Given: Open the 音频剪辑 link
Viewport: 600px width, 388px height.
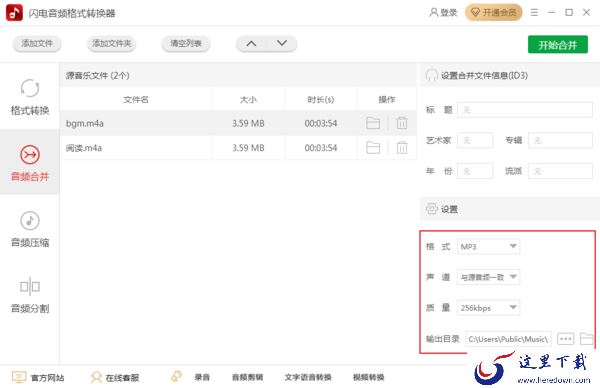Looking at the screenshot, I should pyautogui.click(x=248, y=377).
